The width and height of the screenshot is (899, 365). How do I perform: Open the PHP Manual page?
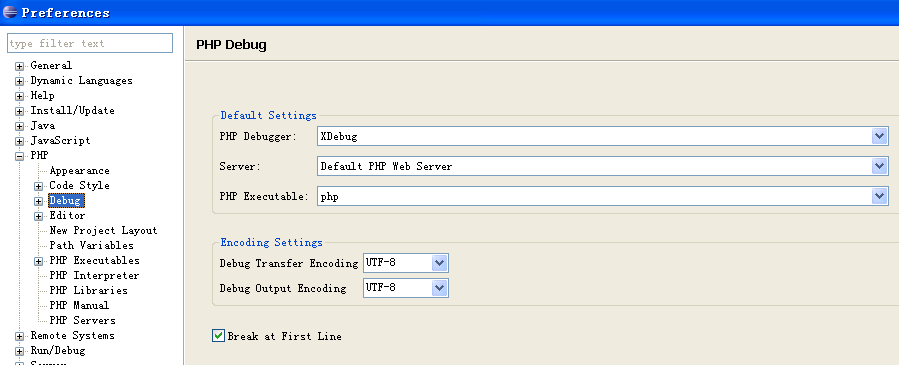click(79, 305)
